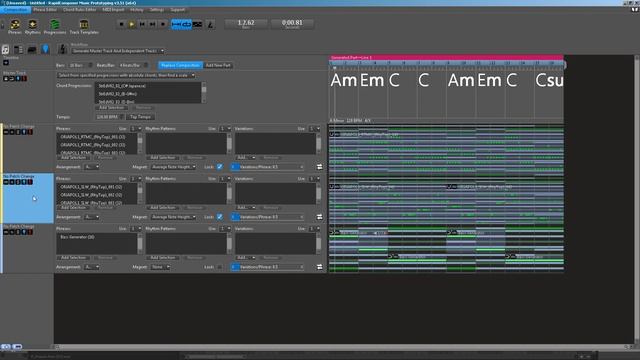Open Arrangement dropdown on Bass Generator track
This screenshot has height=360, width=640.
(x=92, y=267)
